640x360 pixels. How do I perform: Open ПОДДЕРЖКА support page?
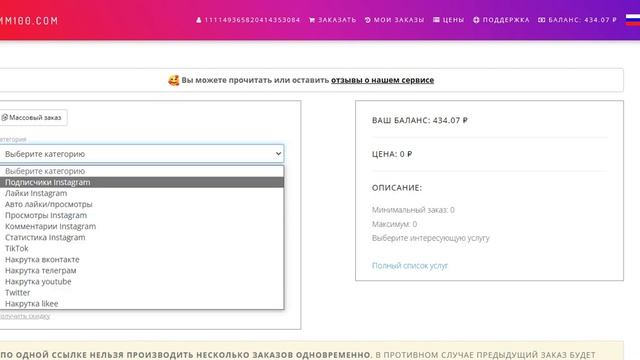(501, 20)
